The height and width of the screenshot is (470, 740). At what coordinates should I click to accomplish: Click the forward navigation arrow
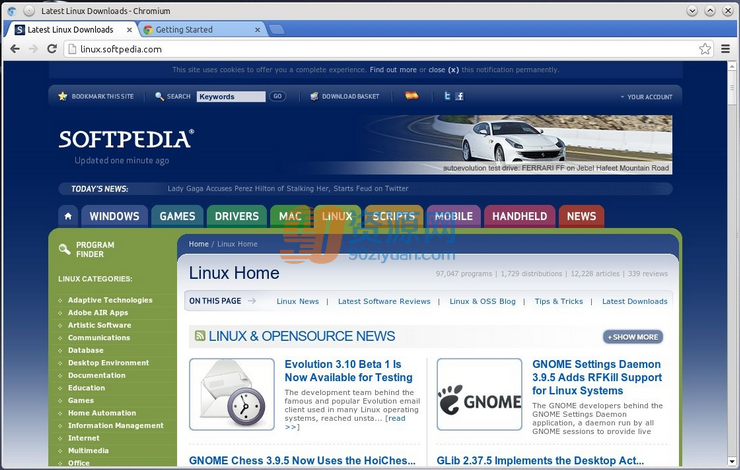[33, 49]
